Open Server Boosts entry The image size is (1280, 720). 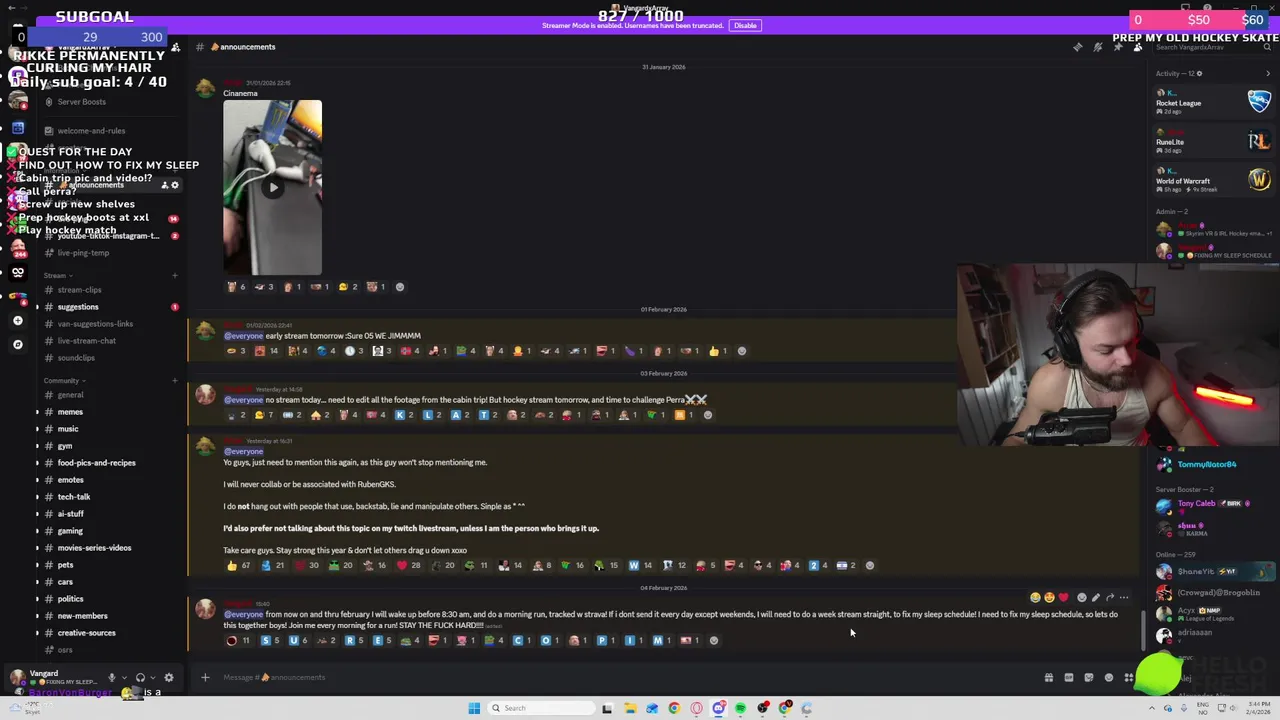tap(82, 102)
